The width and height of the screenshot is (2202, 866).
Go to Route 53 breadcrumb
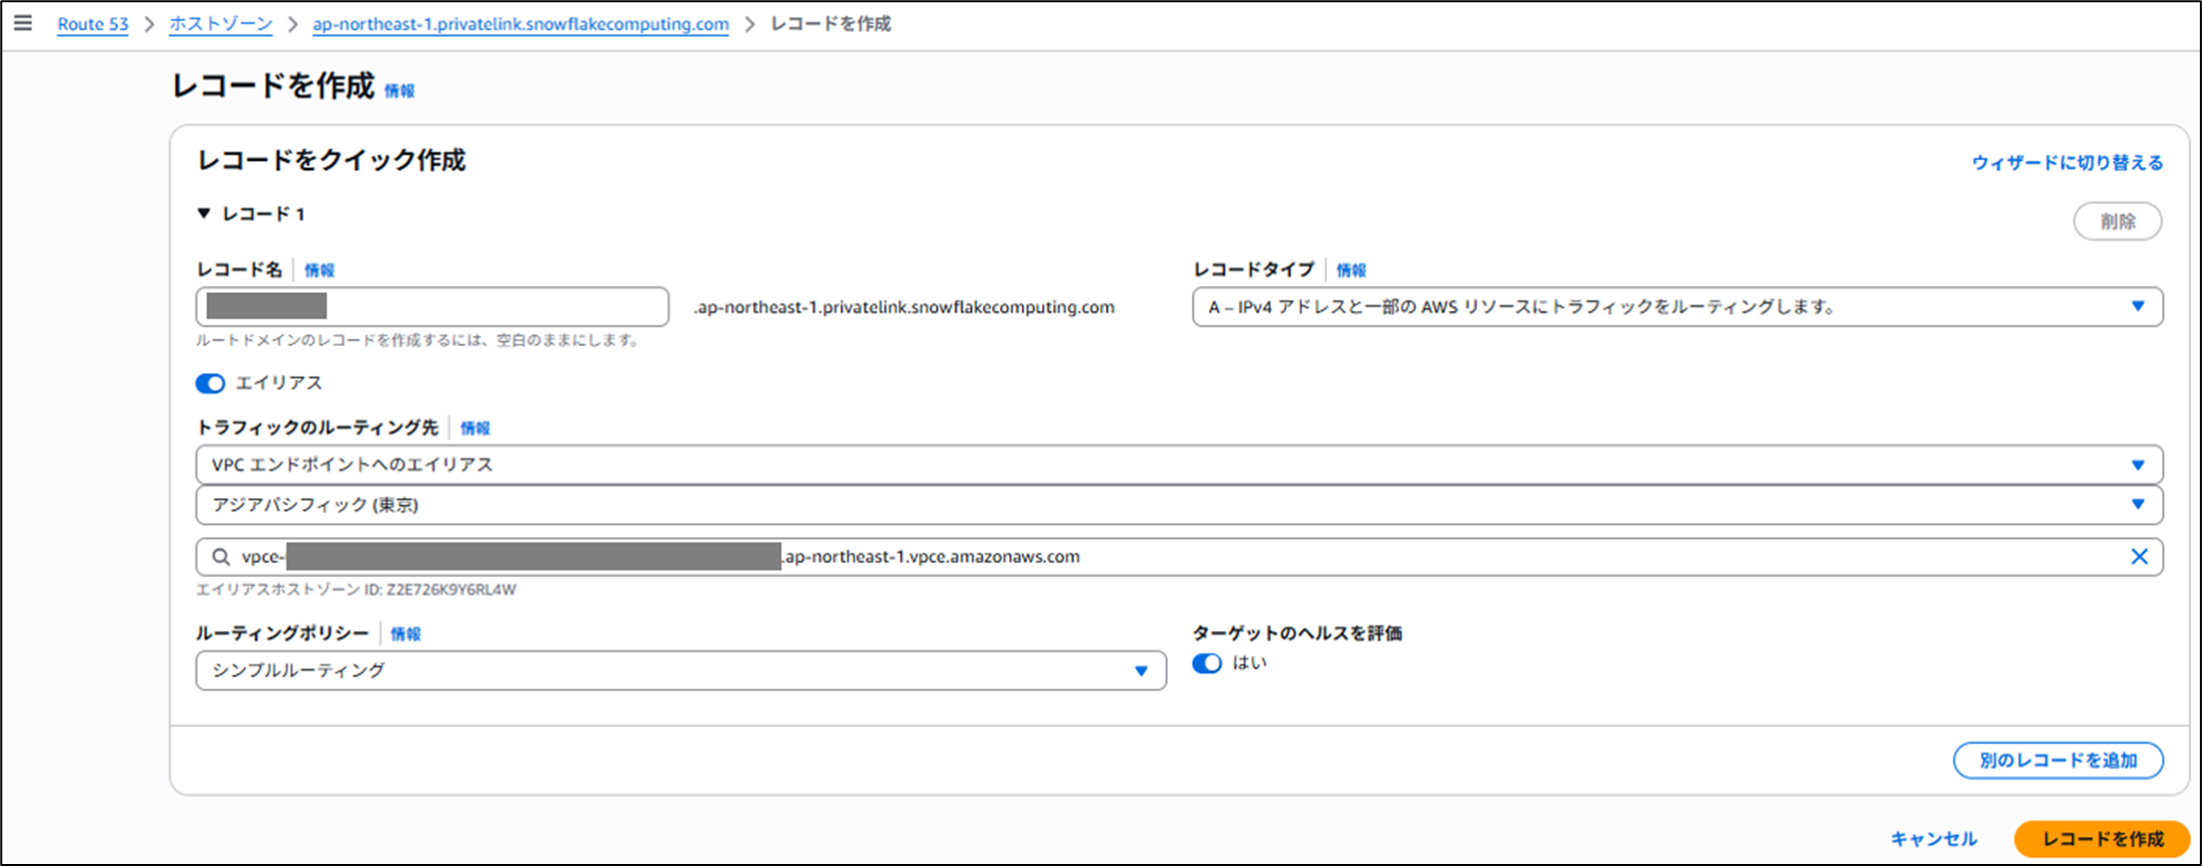[x=93, y=24]
